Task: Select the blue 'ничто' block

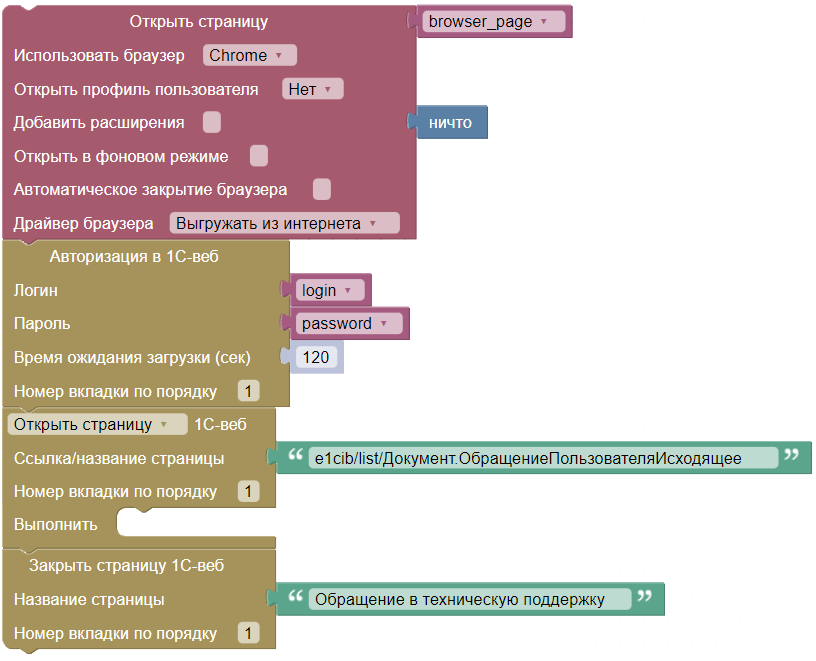Action: click(452, 123)
